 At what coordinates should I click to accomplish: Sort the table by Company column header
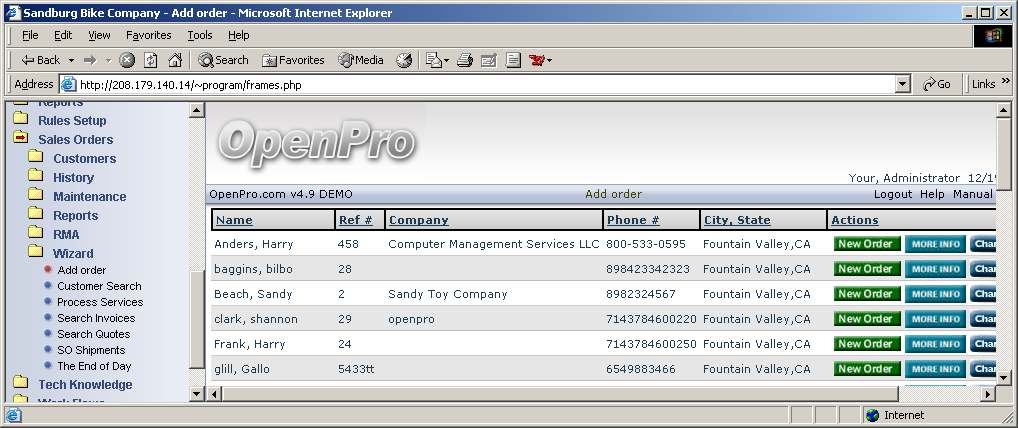pos(418,220)
